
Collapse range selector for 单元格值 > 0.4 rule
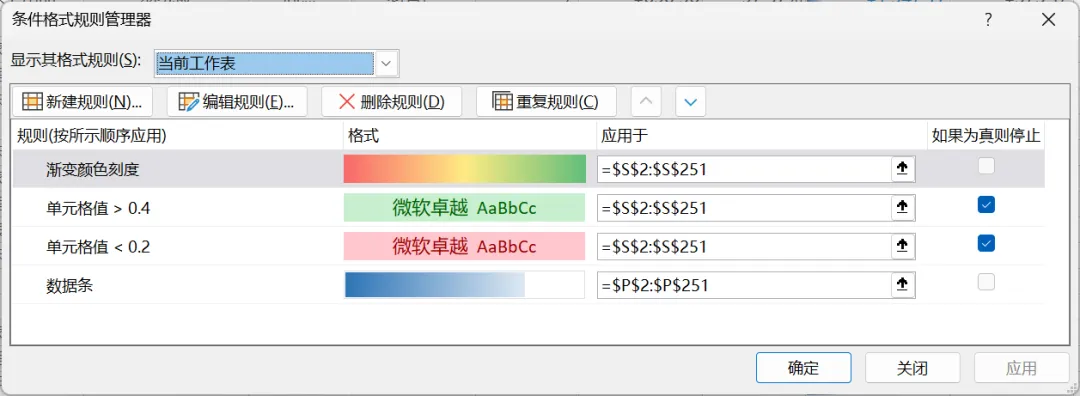point(902,208)
